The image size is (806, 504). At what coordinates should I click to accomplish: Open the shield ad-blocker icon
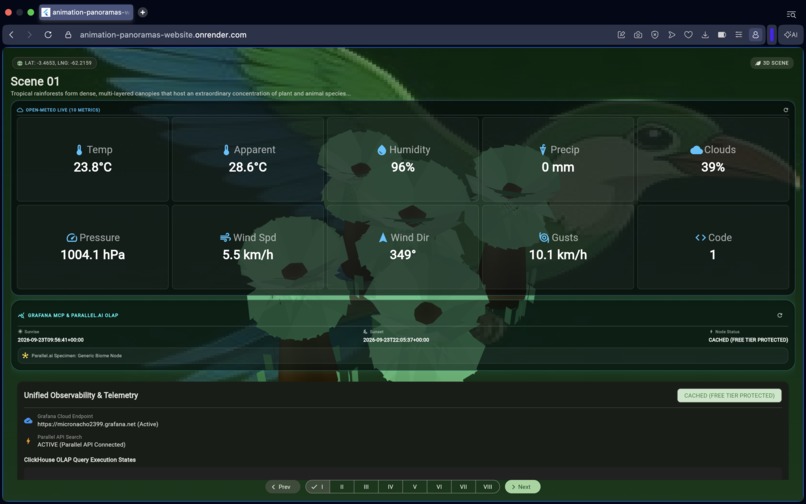pyautogui.click(x=654, y=35)
